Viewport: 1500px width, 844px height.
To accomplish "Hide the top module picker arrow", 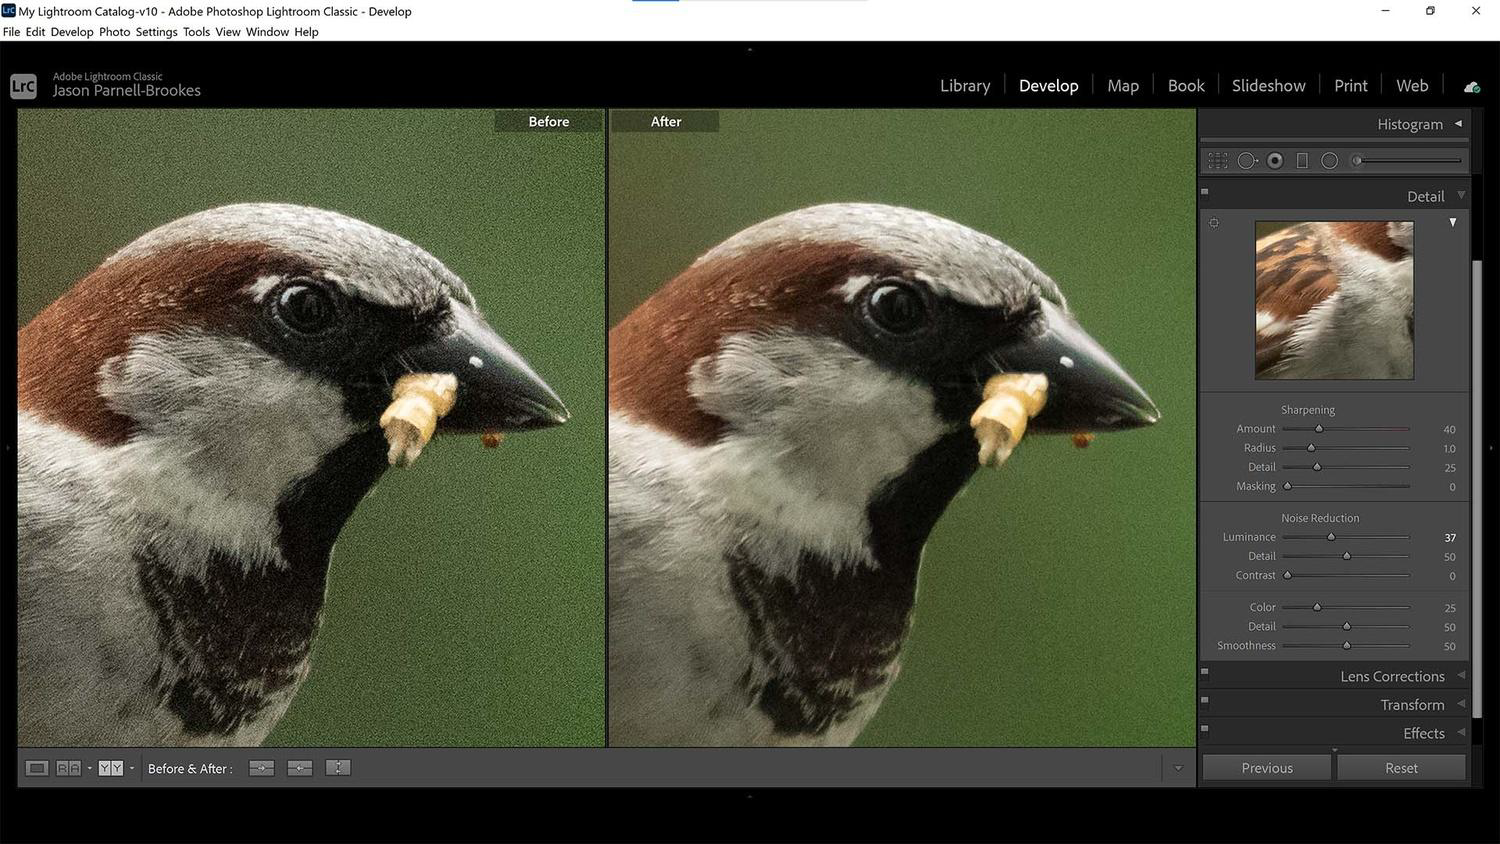I will (x=750, y=49).
